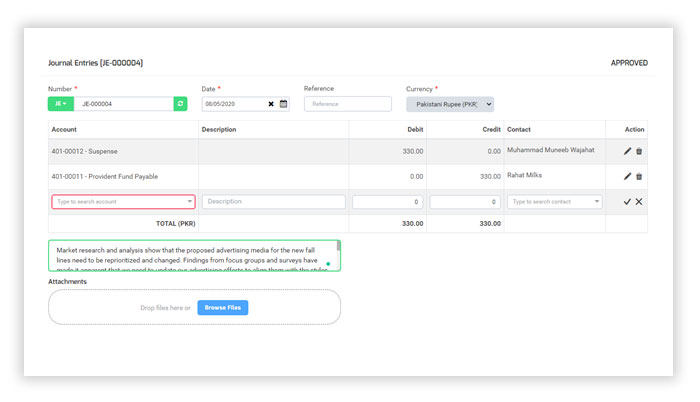Cancel new entry with X icon
The image size is (700, 402).
[x=639, y=201]
